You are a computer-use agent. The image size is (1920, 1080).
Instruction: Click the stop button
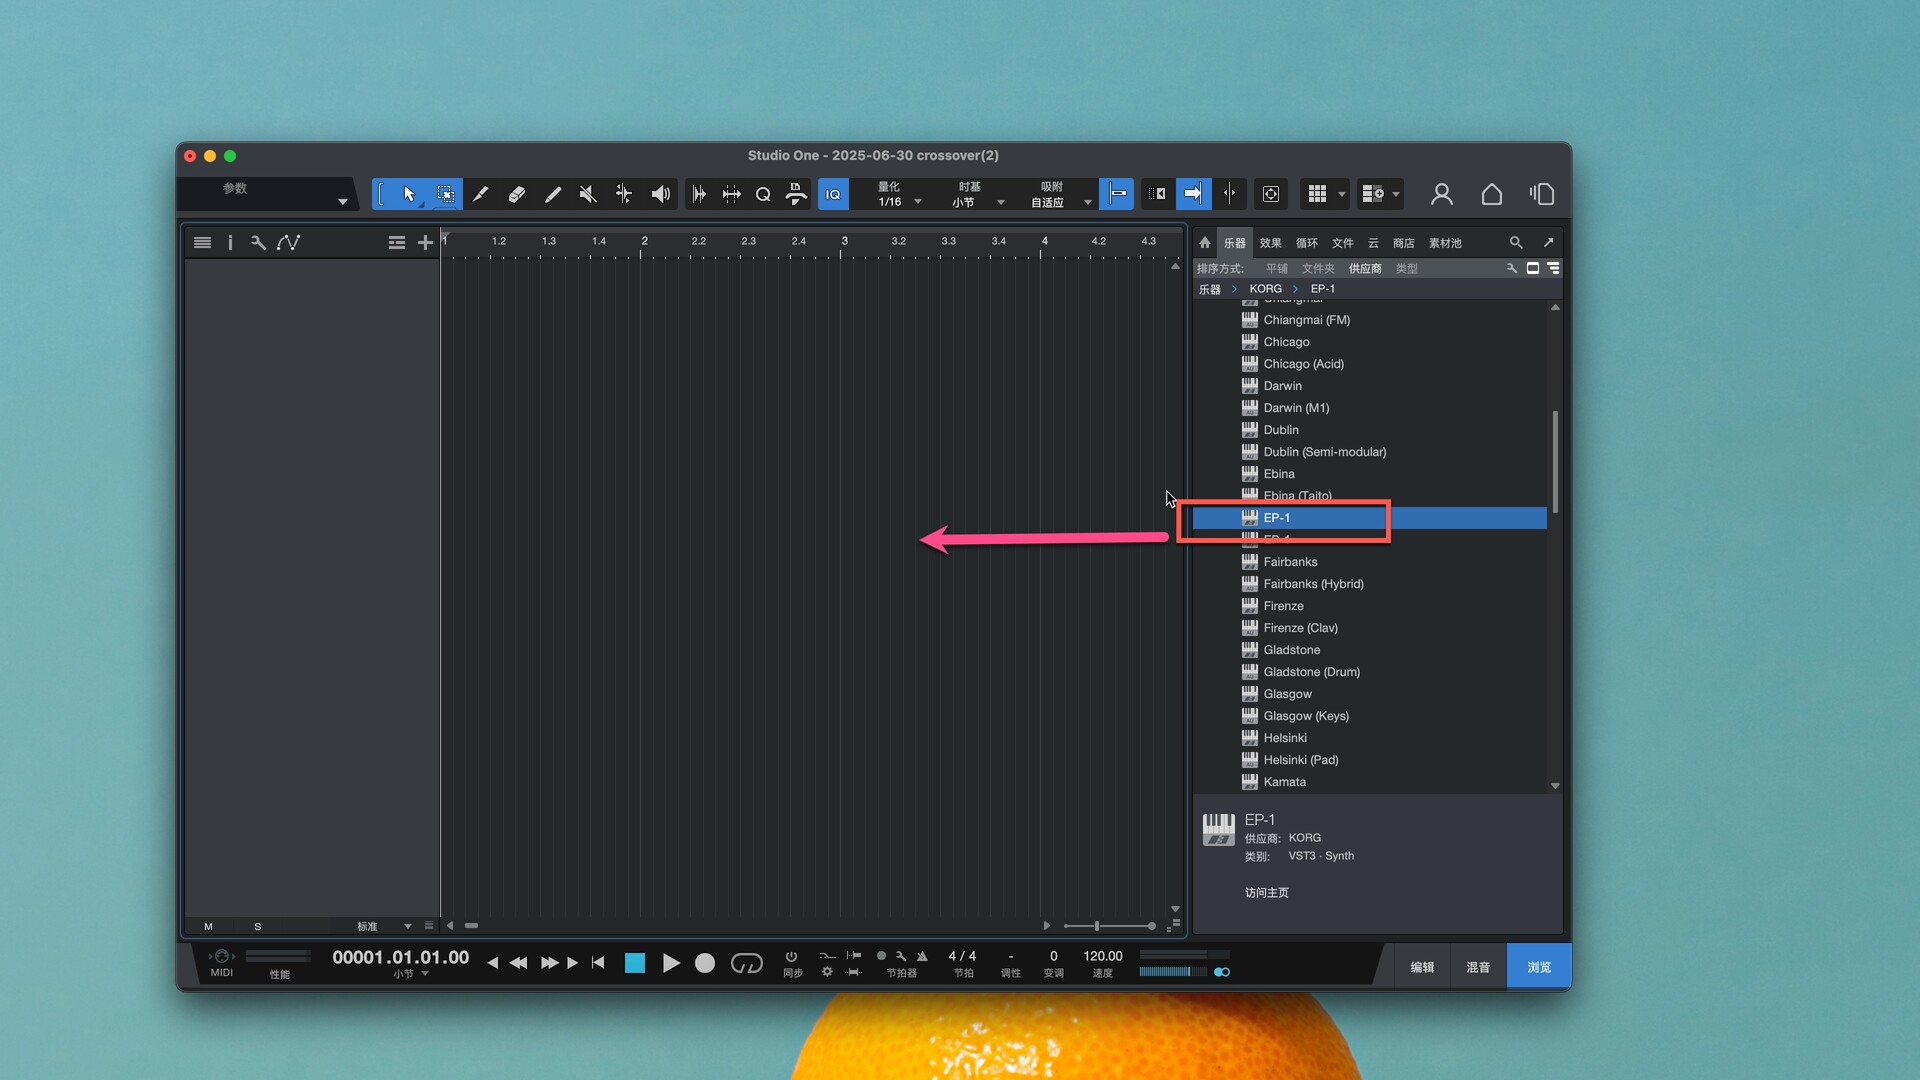click(635, 963)
